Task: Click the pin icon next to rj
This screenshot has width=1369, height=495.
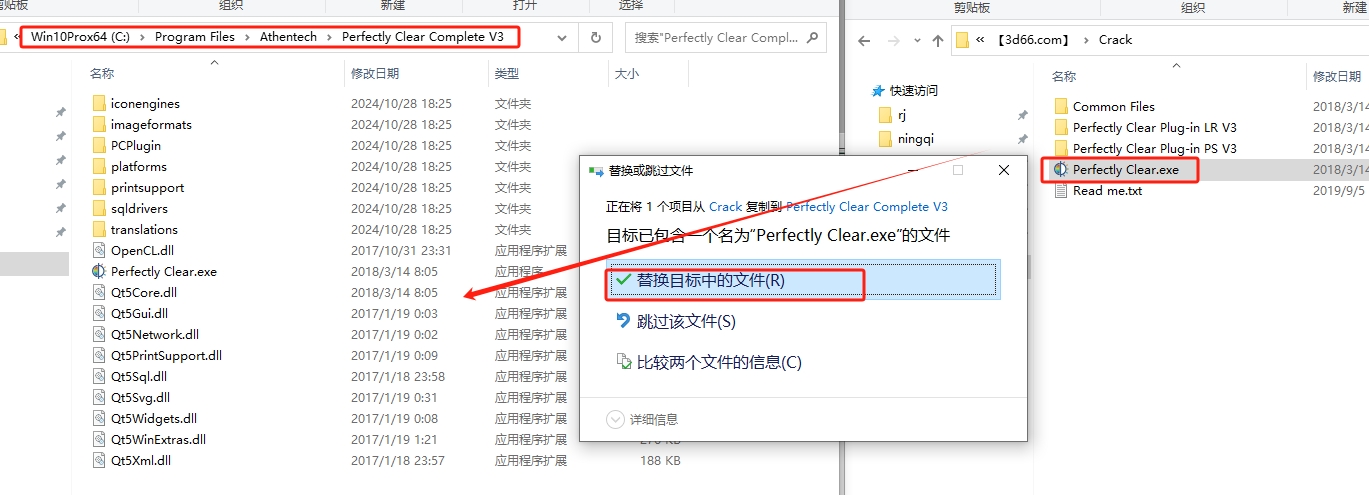Action: (x=1022, y=116)
